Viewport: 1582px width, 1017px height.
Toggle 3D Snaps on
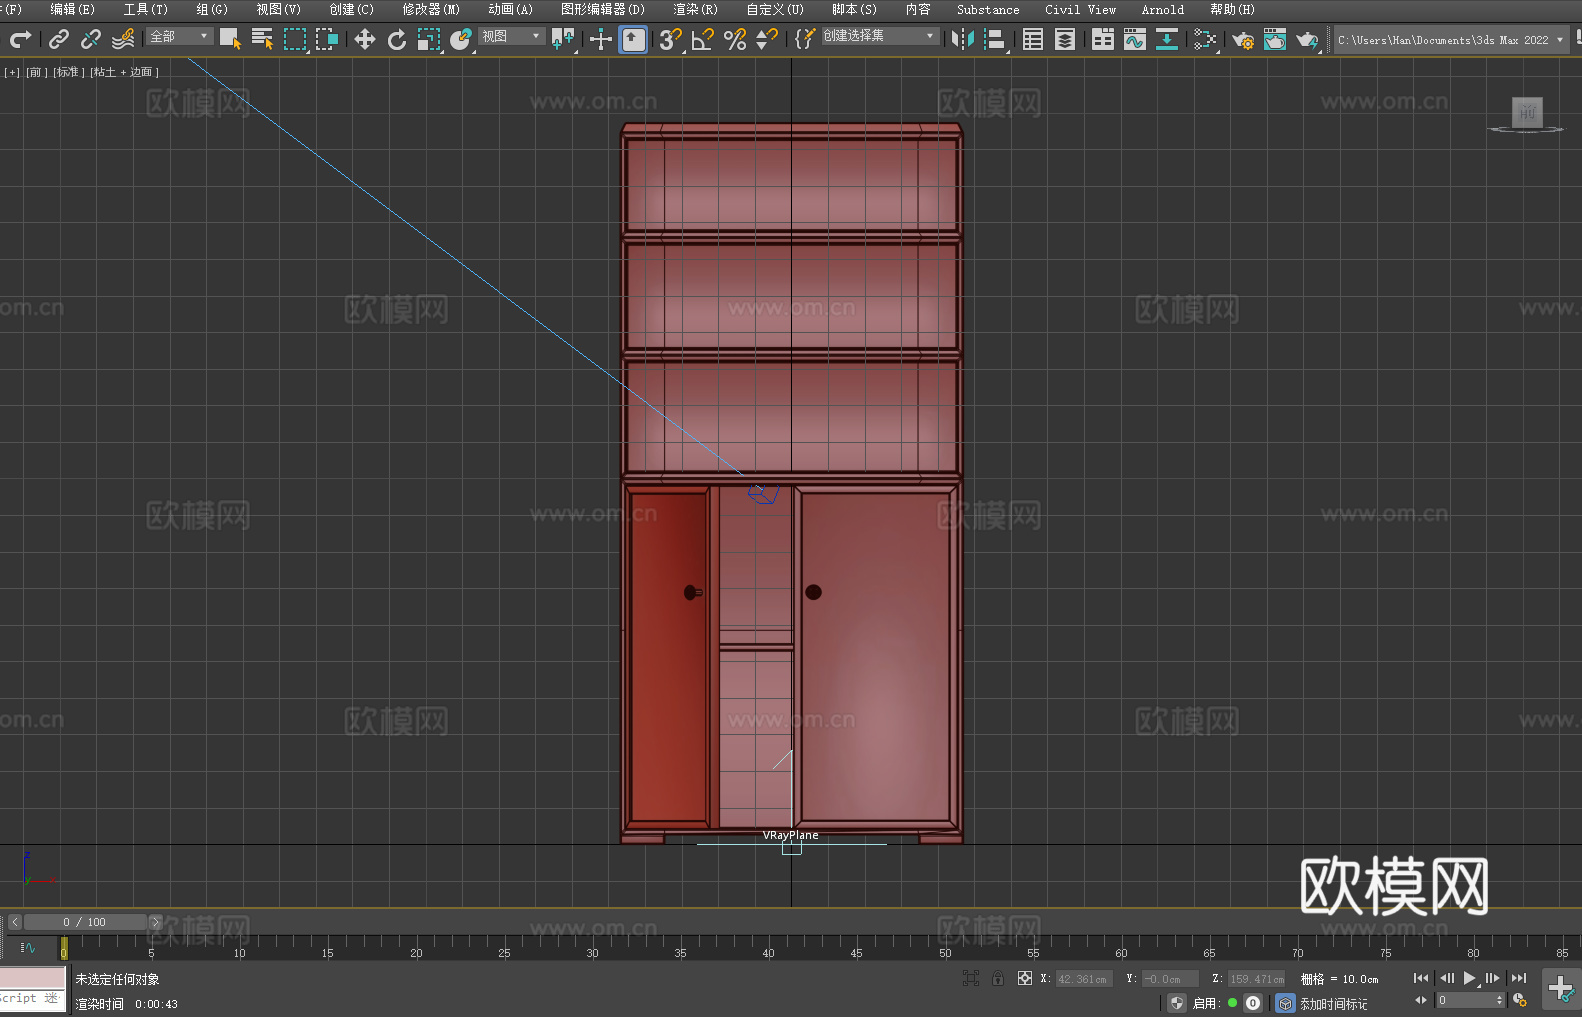pos(670,39)
